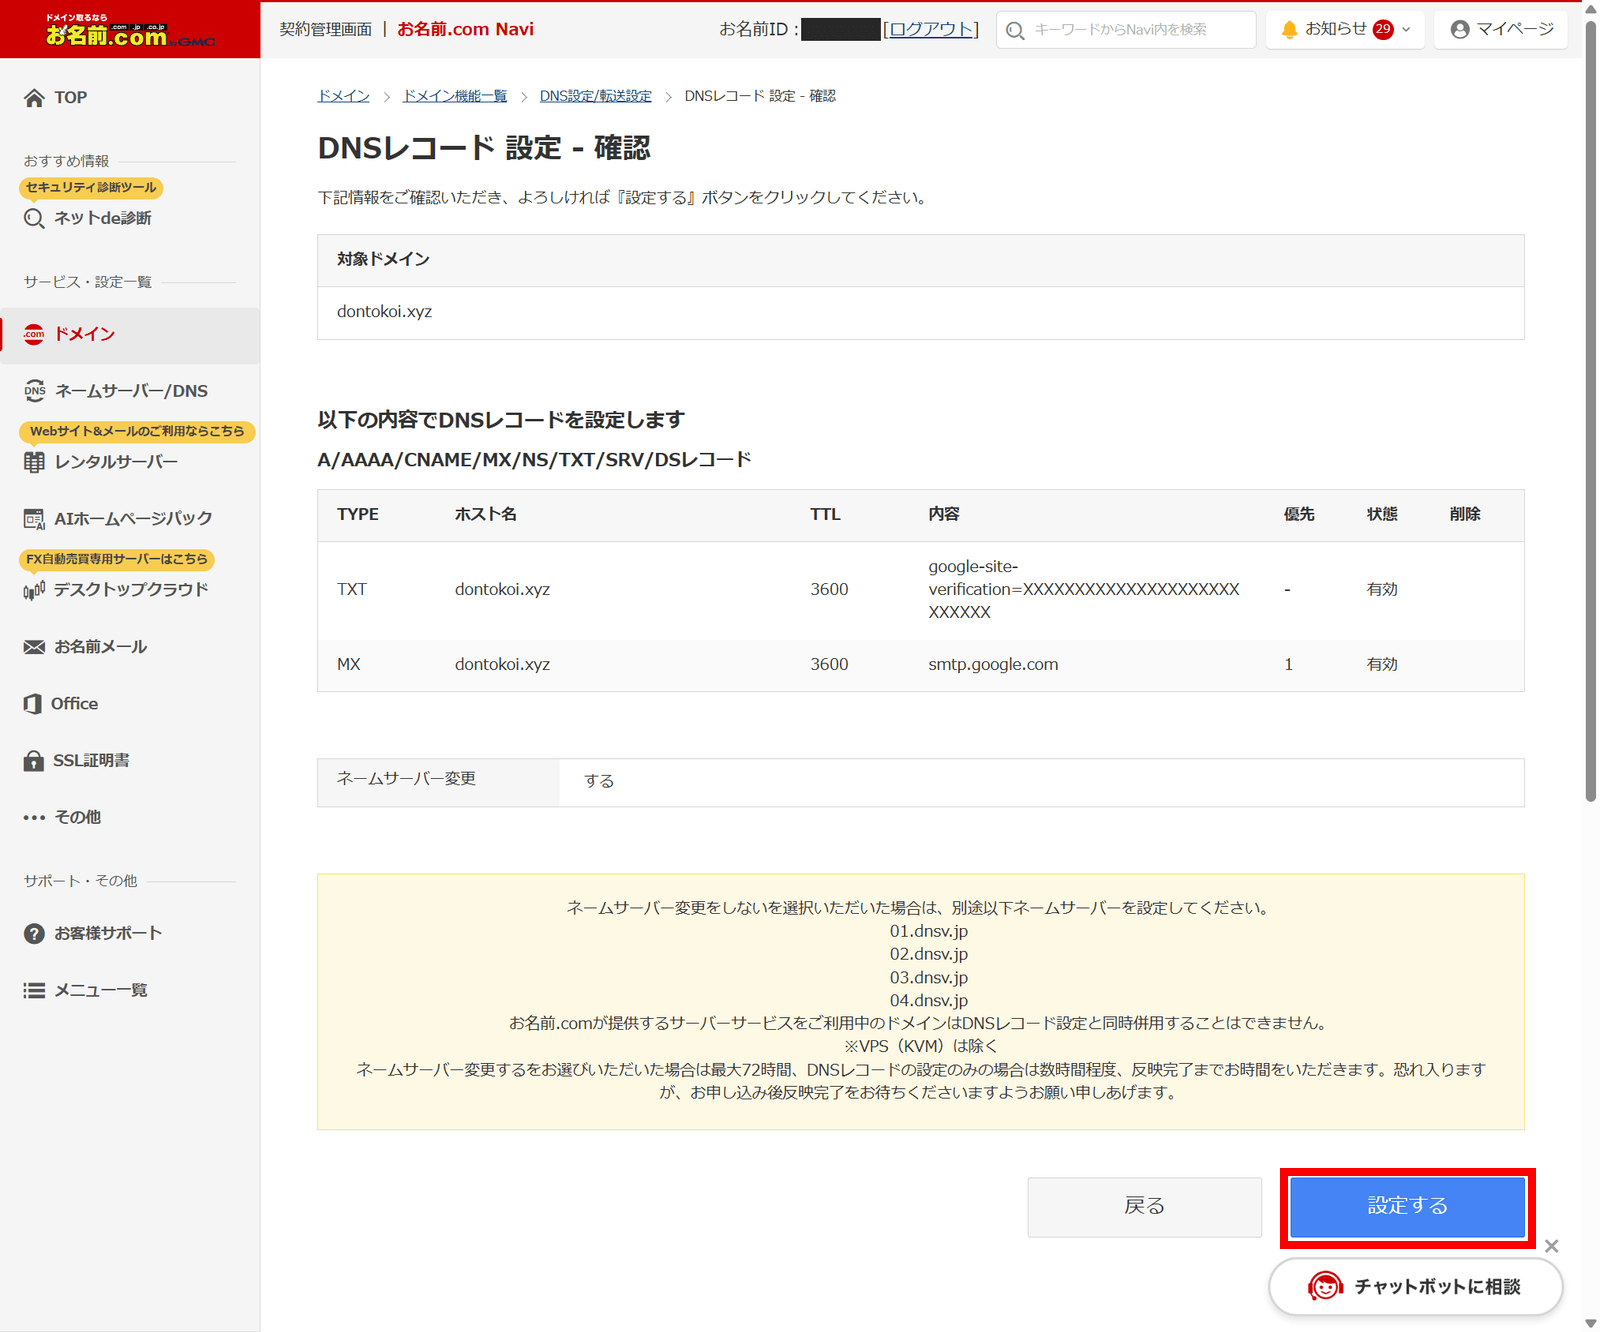Select the ドメイン globe icon
The width and height of the screenshot is (1600, 1332).
click(34, 334)
